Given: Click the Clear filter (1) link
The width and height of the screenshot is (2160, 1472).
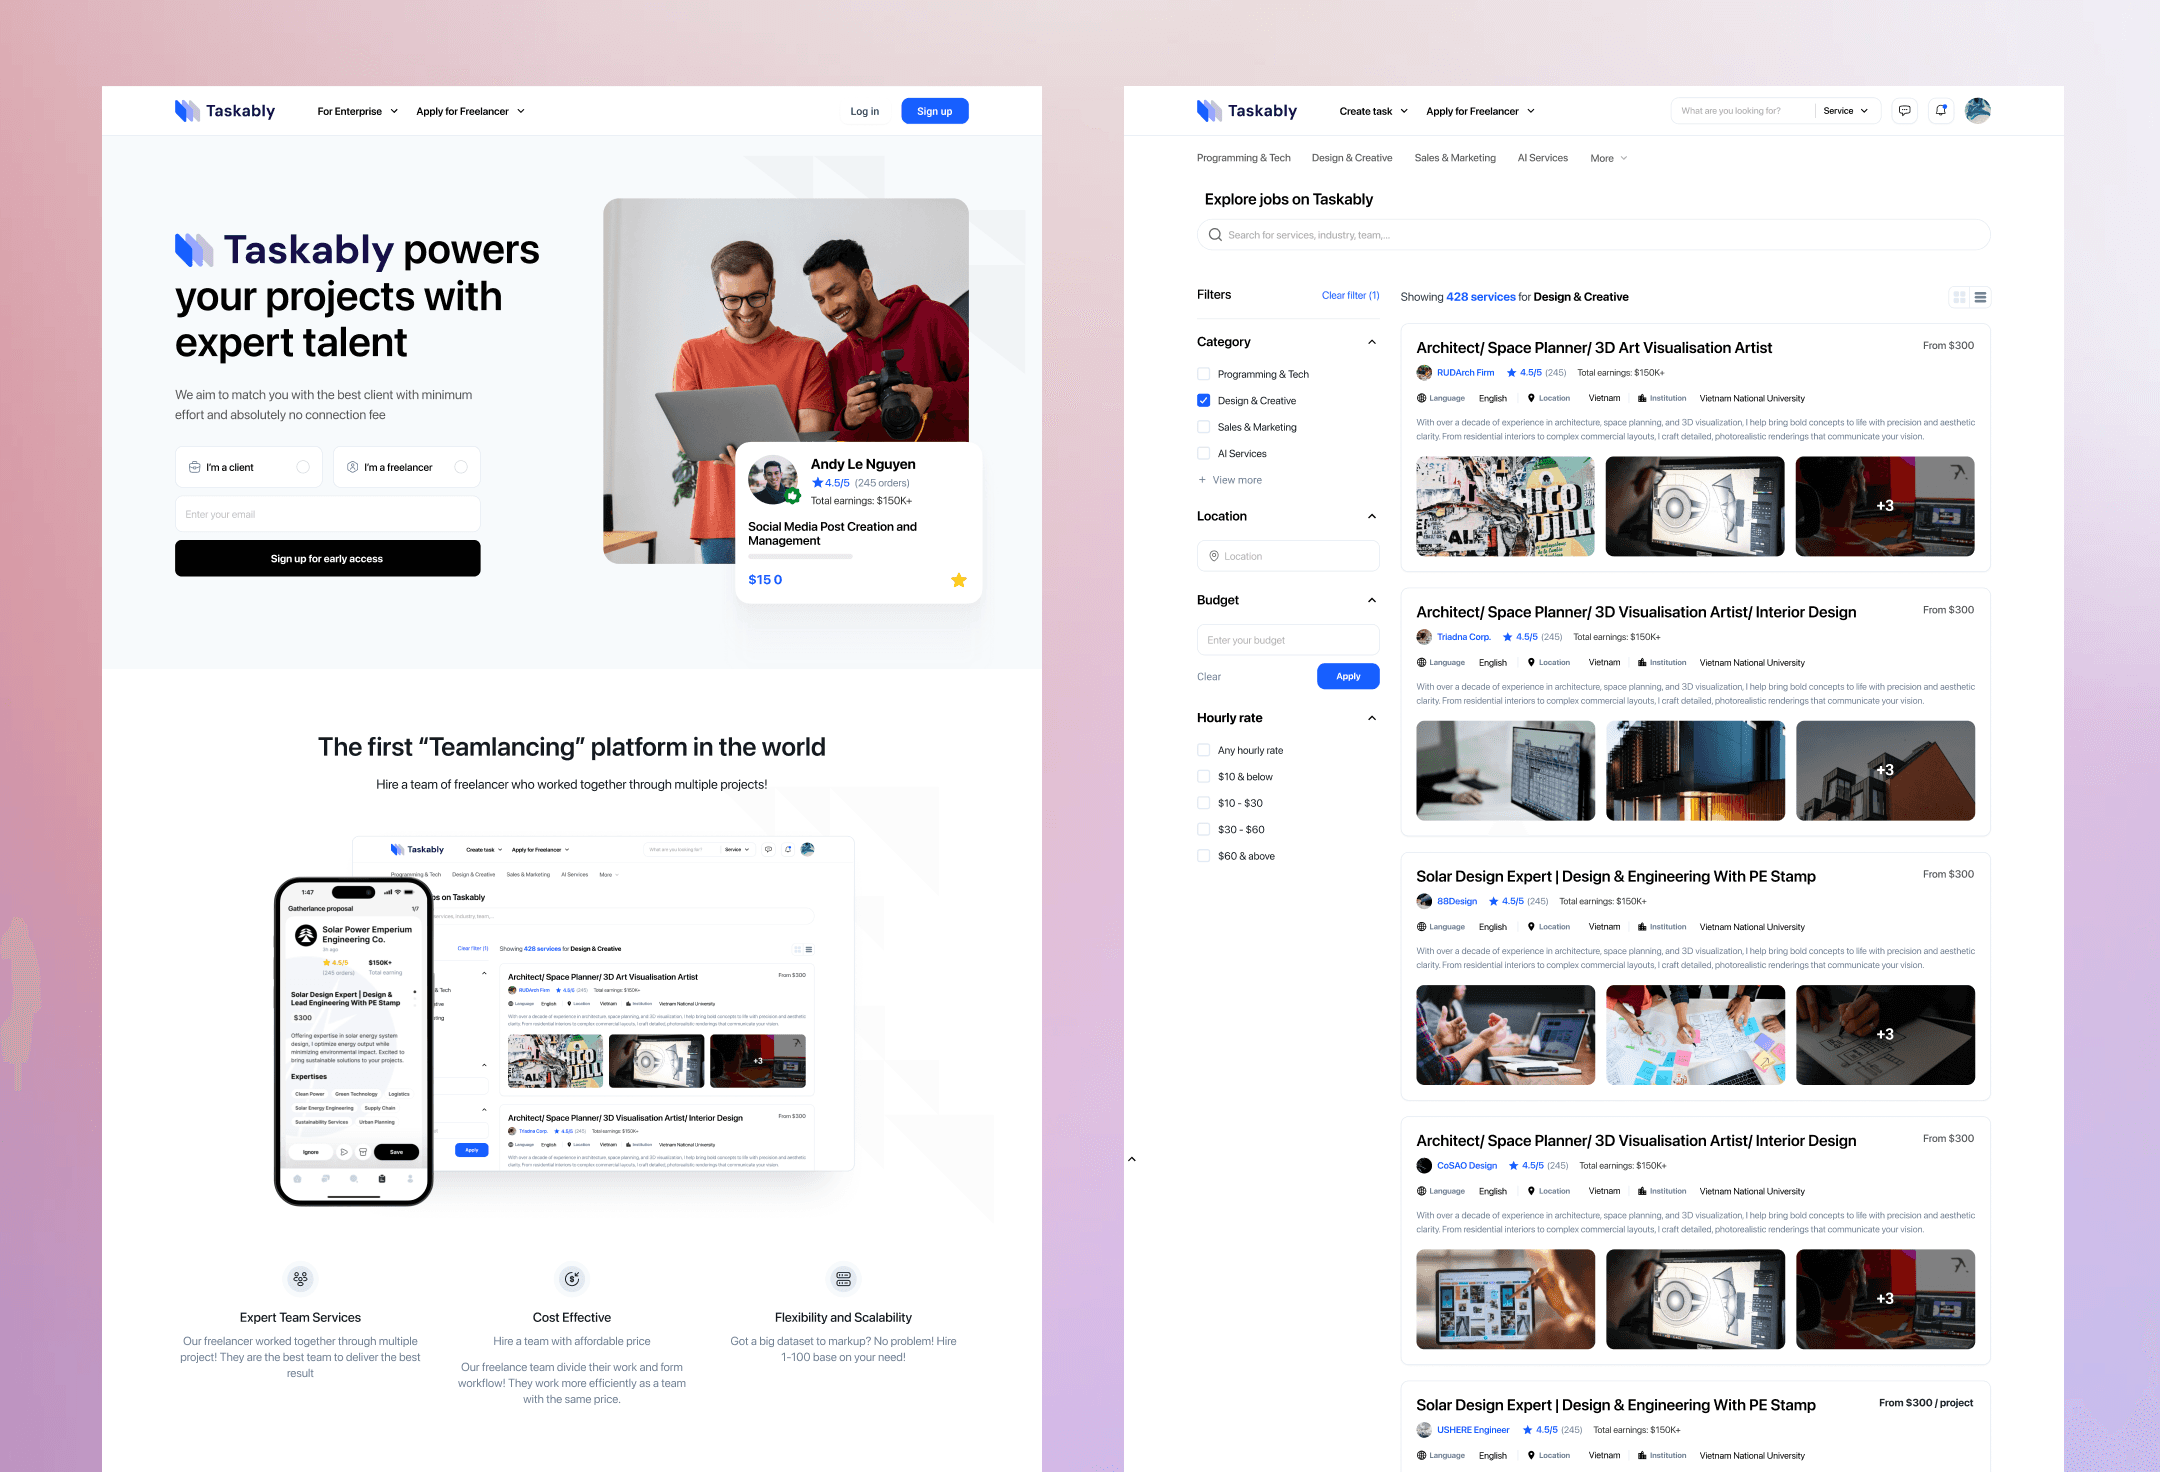Looking at the screenshot, I should [1350, 295].
